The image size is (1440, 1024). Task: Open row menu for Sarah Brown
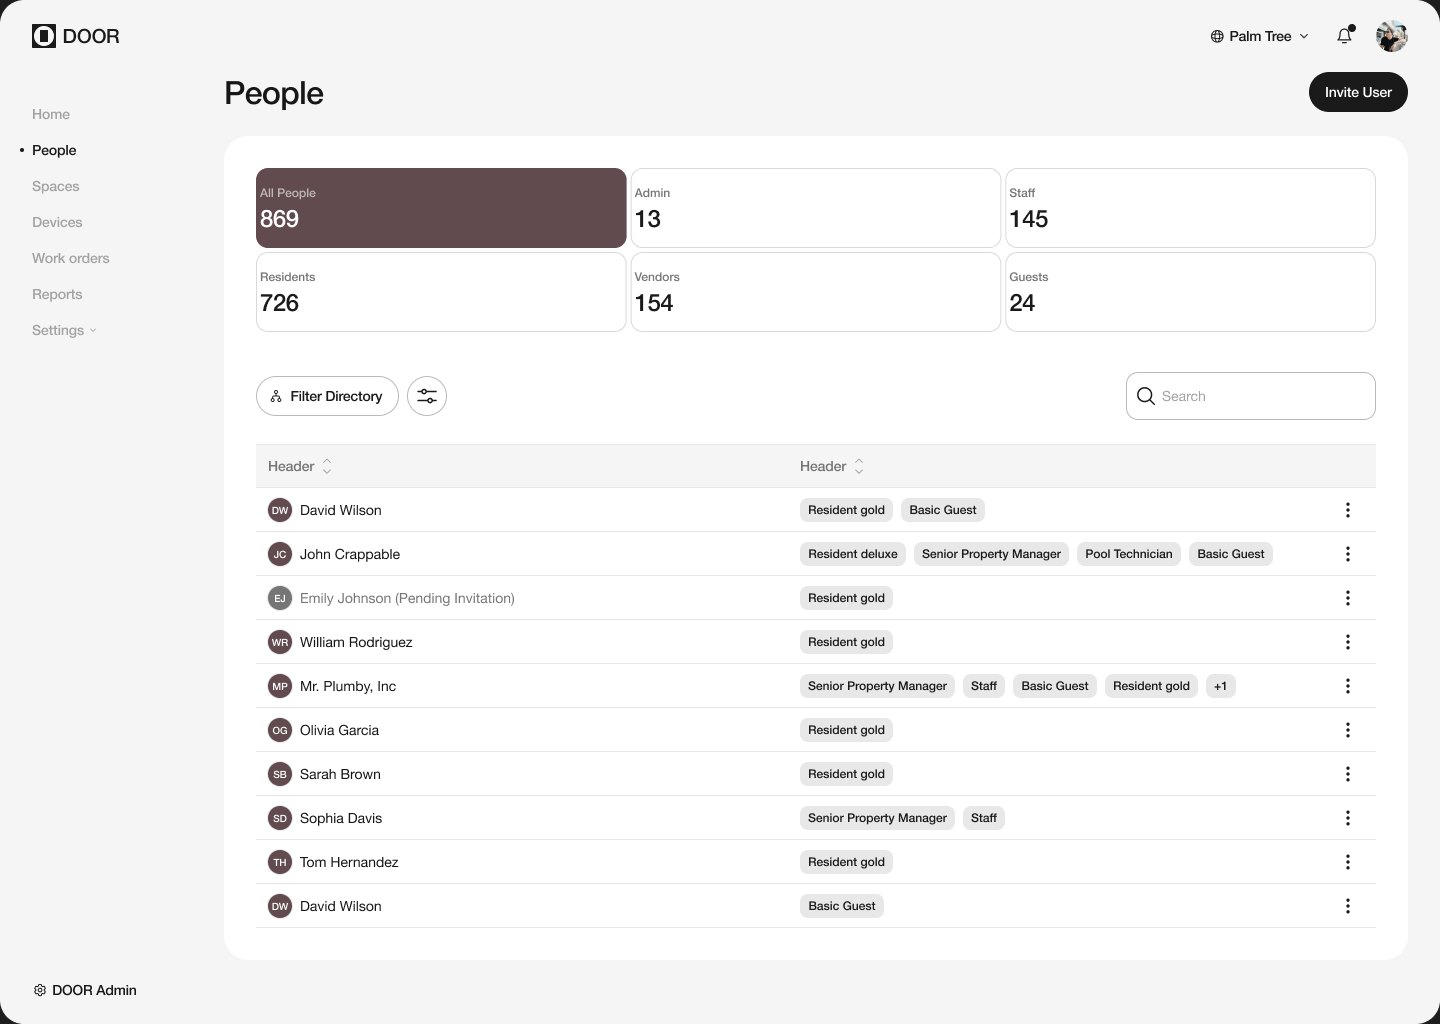click(1348, 774)
